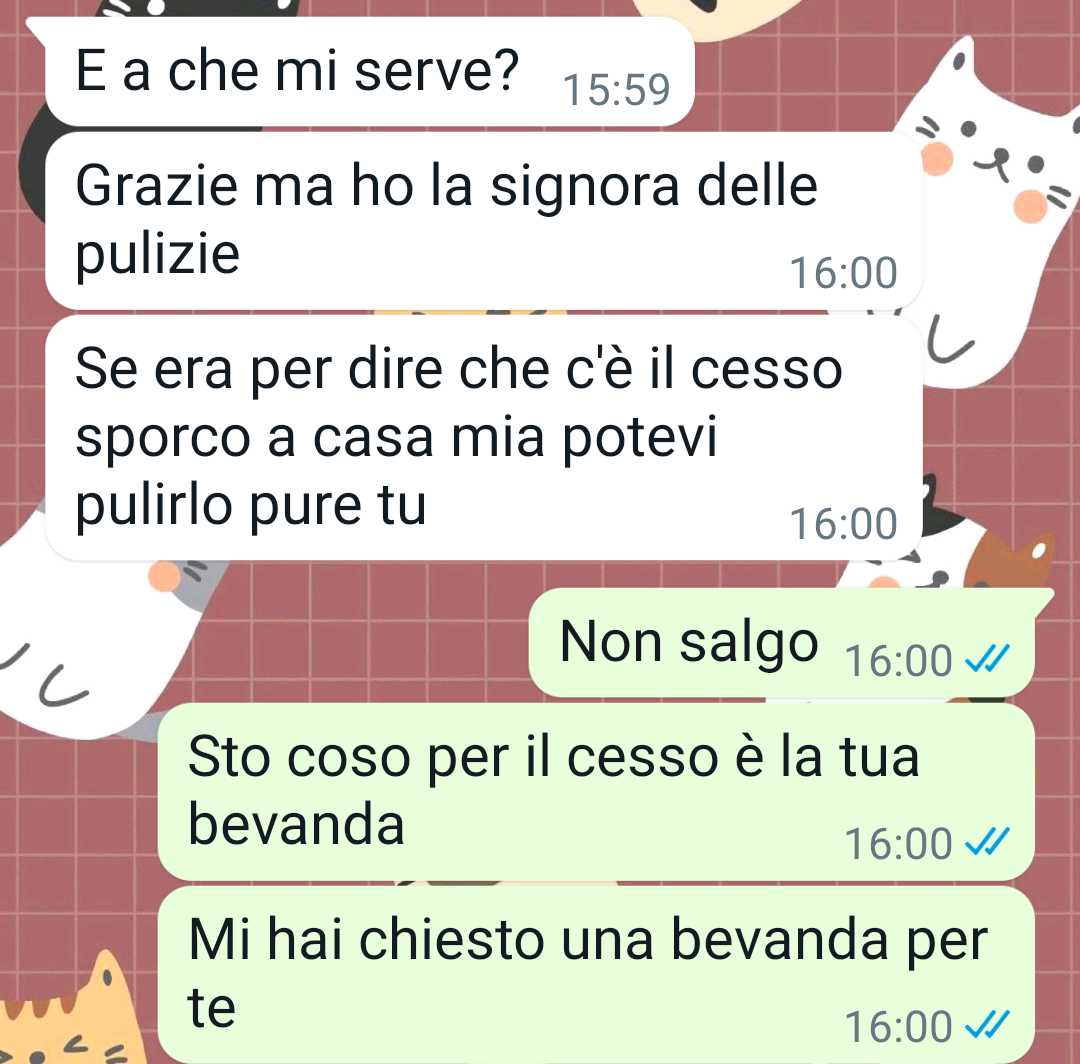
Task: Click 16:00 timestamp next to 'Non salgo'
Action: point(899,660)
